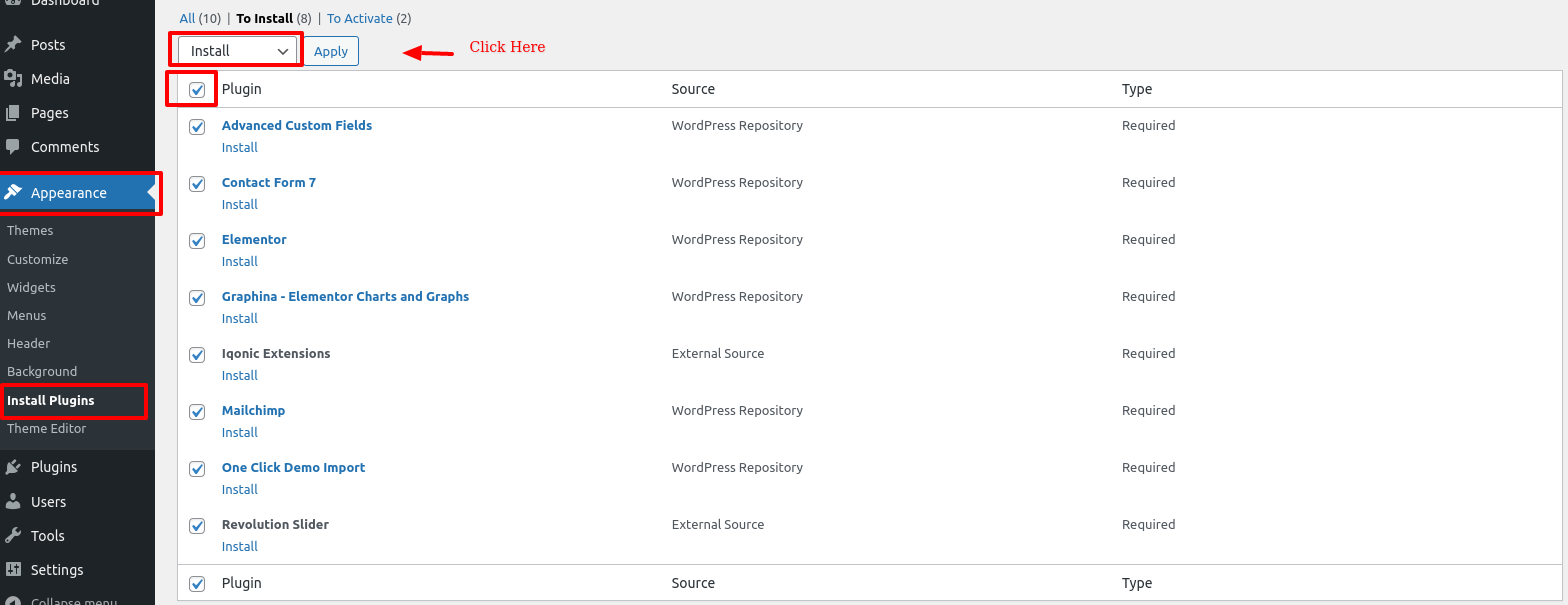The height and width of the screenshot is (605, 1568).
Task: Click Required in the Contact Form 7 row
Action: click(x=1148, y=182)
